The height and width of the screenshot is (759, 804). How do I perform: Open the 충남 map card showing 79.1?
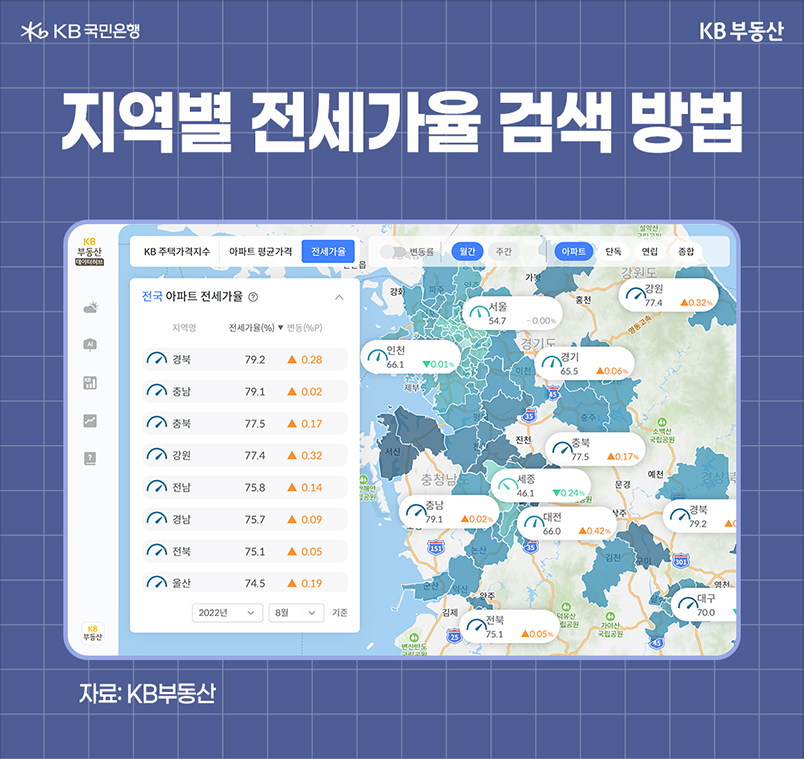(449, 512)
